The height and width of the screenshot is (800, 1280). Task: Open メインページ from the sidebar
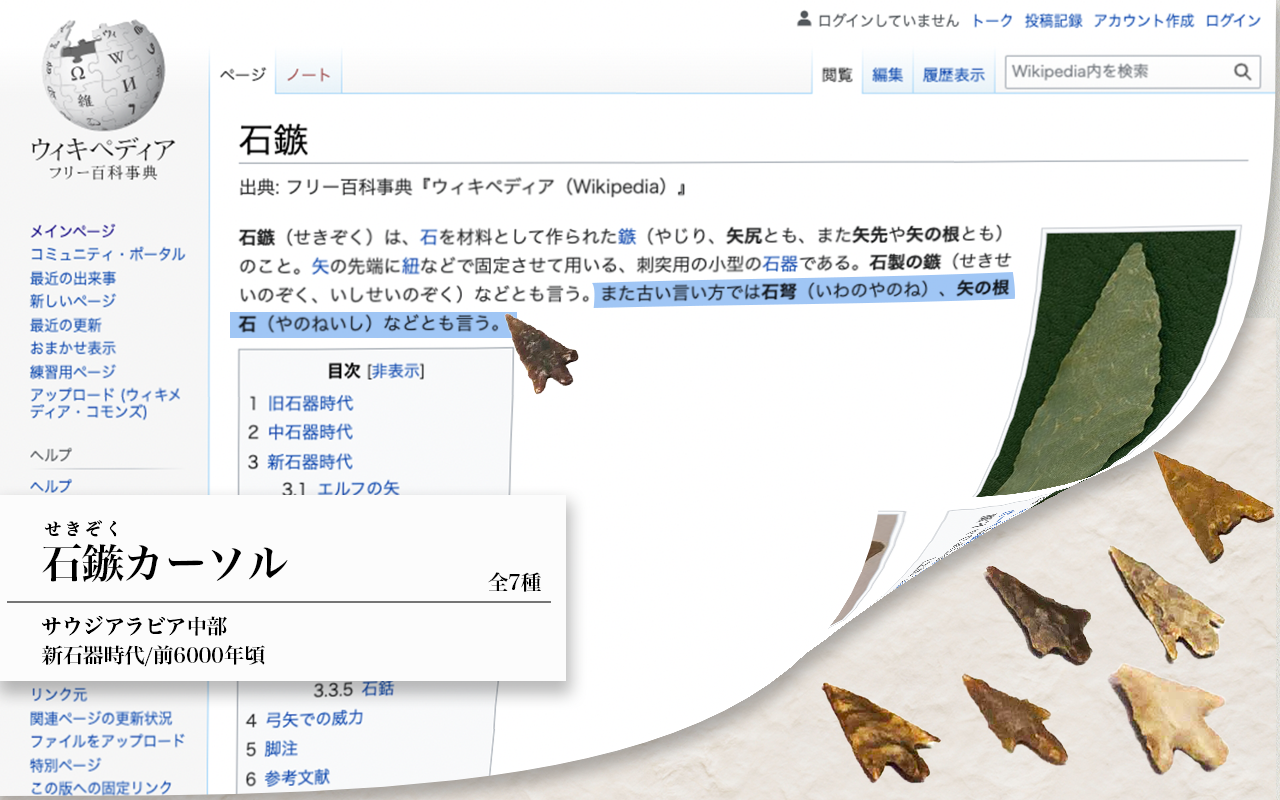(x=73, y=229)
